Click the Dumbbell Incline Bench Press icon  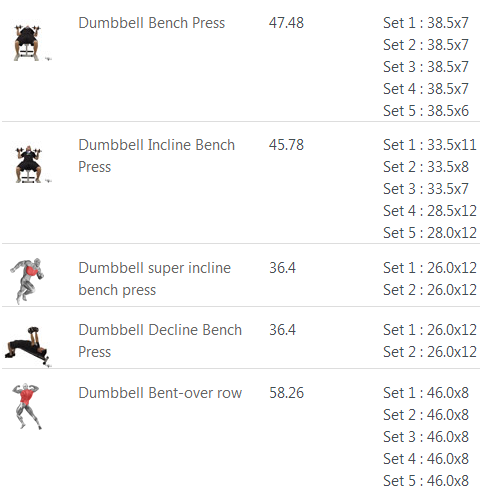31,165
